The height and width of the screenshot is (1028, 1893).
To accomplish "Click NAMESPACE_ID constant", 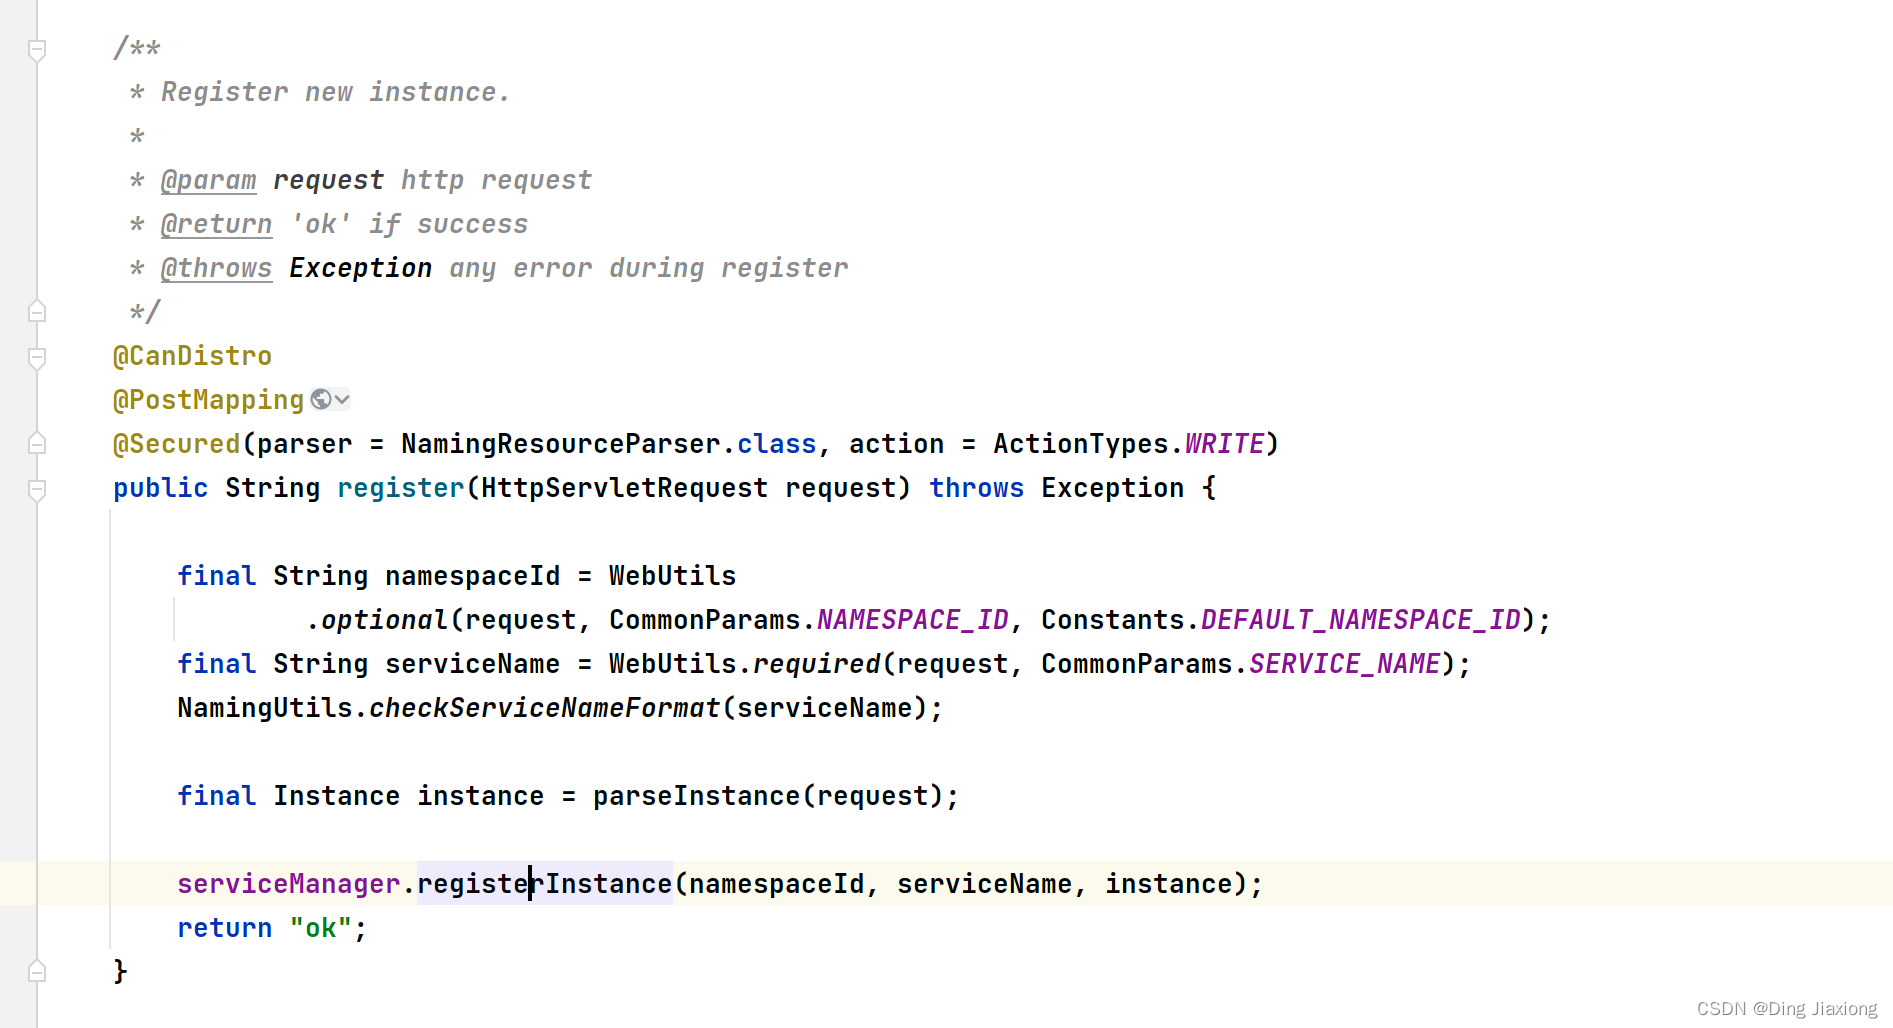I will 912,620.
